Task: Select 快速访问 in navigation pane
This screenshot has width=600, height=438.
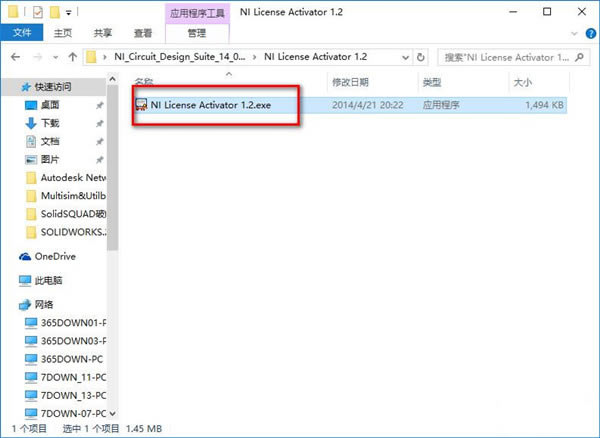Action: [53, 87]
